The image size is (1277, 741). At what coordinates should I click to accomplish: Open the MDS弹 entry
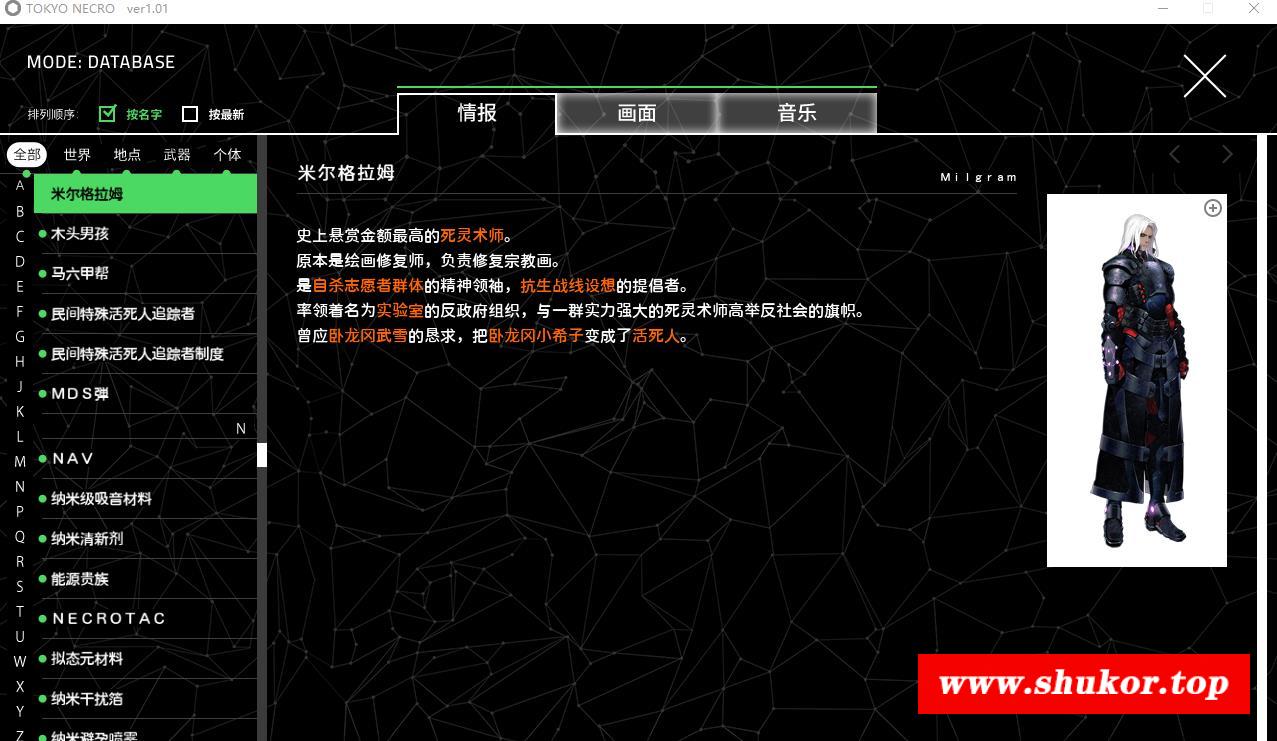pyautogui.click(x=145, y=393)
